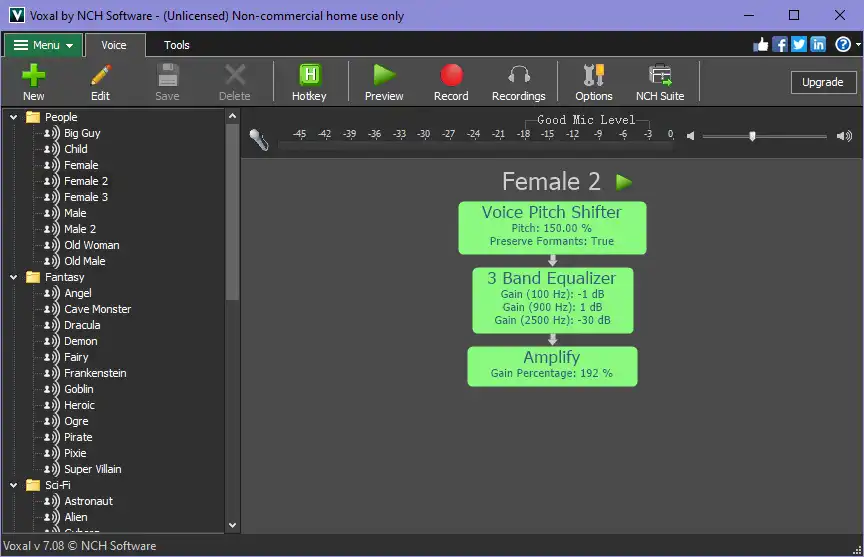Open 3 Band Equalizer effect block
Screen dimensions: 864x557
coord(553,300)
